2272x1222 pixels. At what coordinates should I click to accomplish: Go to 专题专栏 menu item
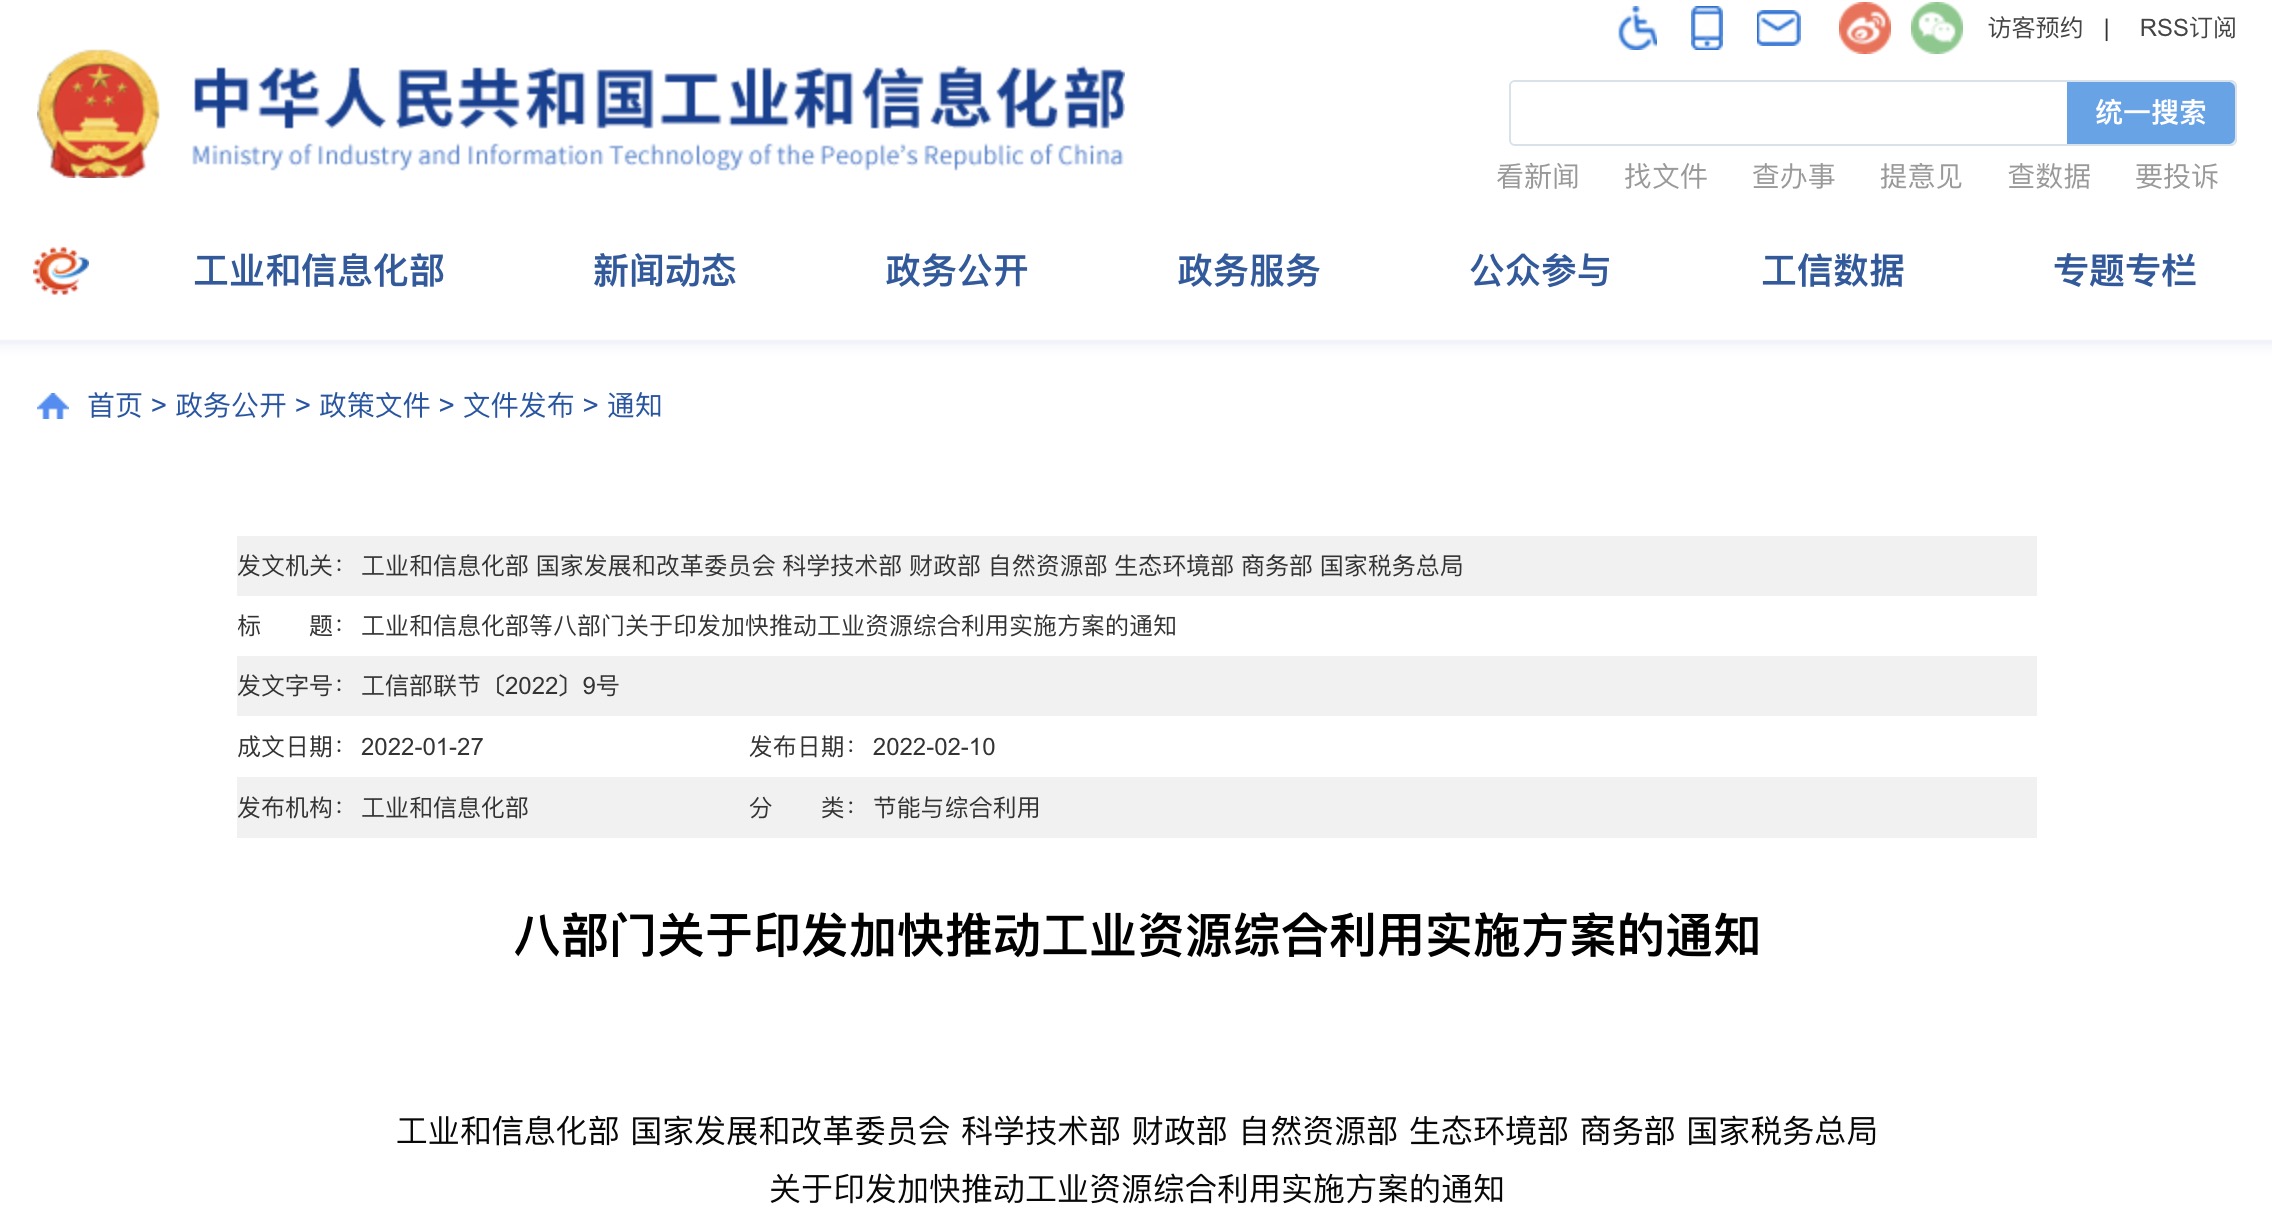(x=2124, y=271)
